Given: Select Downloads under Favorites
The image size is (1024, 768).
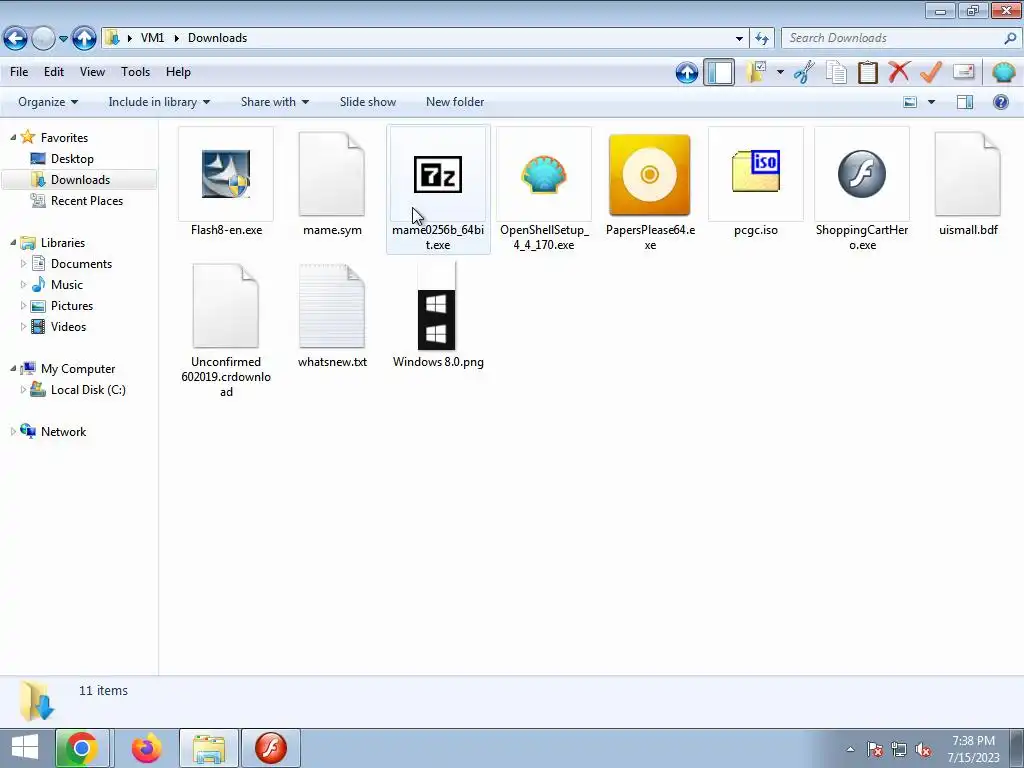Looking at the screenshot, I should pos(79,180).
